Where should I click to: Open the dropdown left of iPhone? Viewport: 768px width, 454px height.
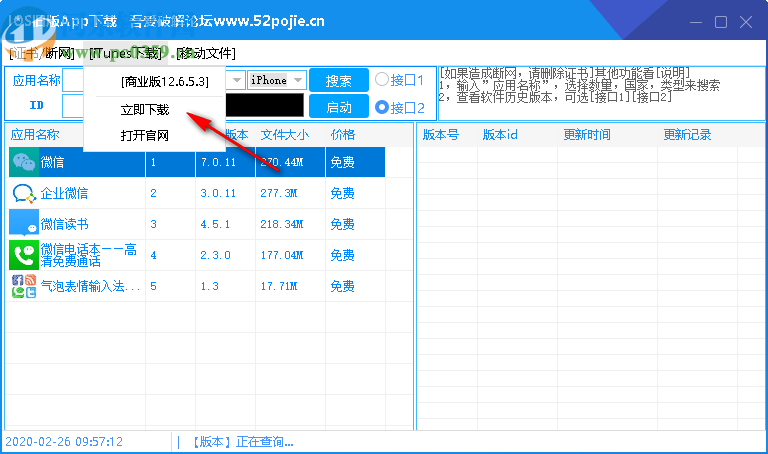236,80
